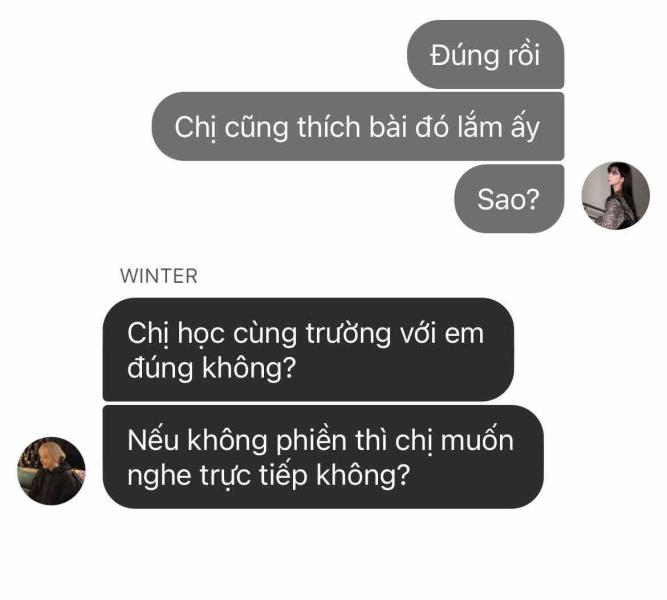667x600 pixels.
Task: Click the word 'Nếu' in the last message
Action: (x=153, y=440)
